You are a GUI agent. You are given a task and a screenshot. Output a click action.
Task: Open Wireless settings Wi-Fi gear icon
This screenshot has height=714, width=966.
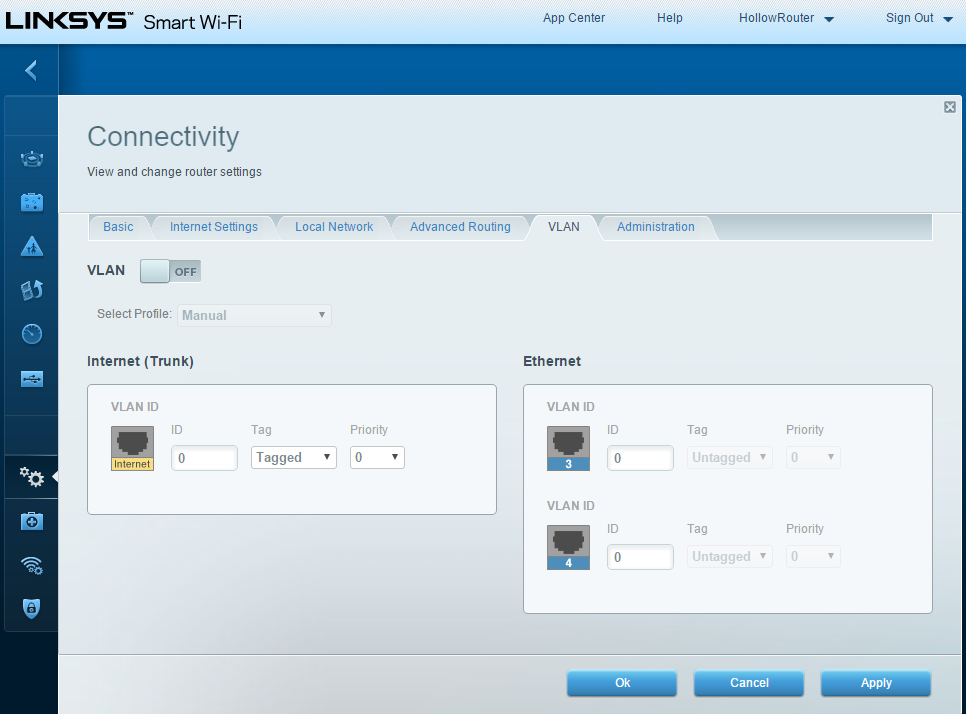click(x=32, y=565)
